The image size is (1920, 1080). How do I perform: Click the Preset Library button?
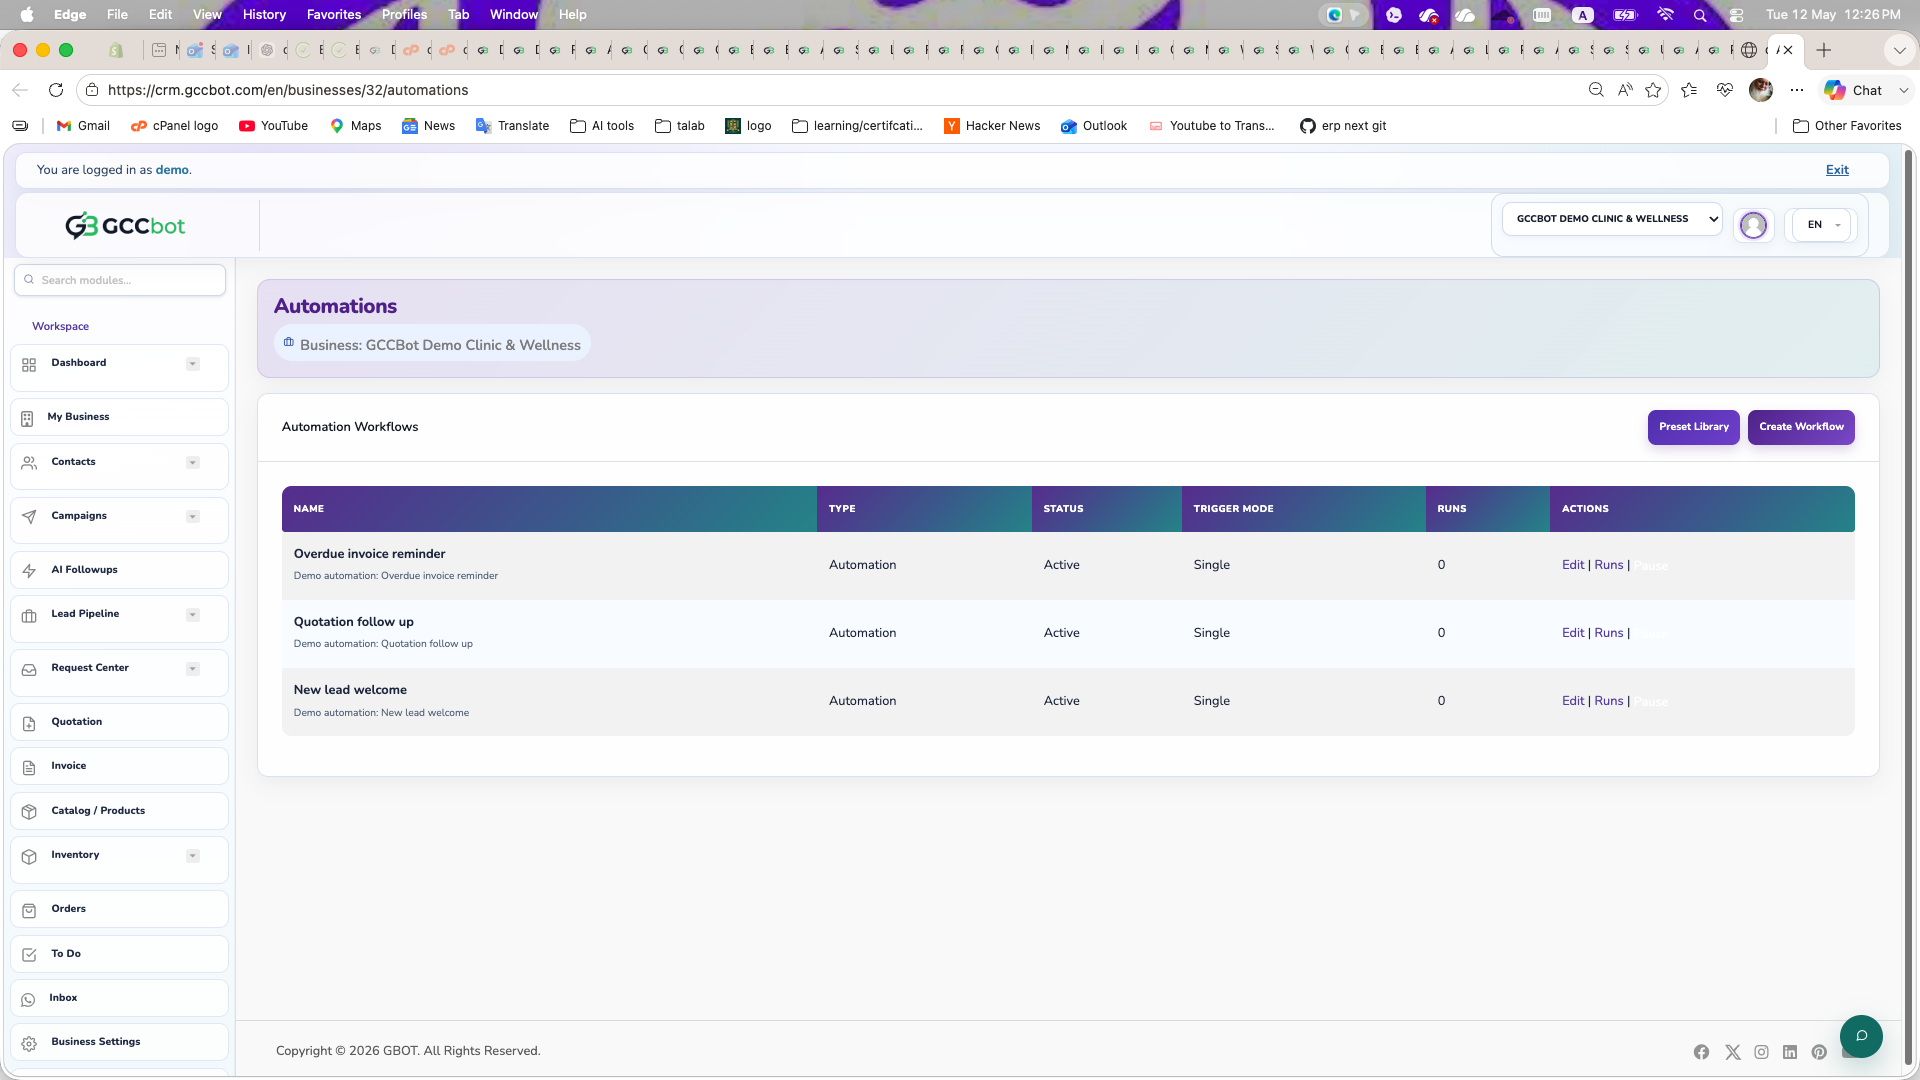tap(1693, 427)
